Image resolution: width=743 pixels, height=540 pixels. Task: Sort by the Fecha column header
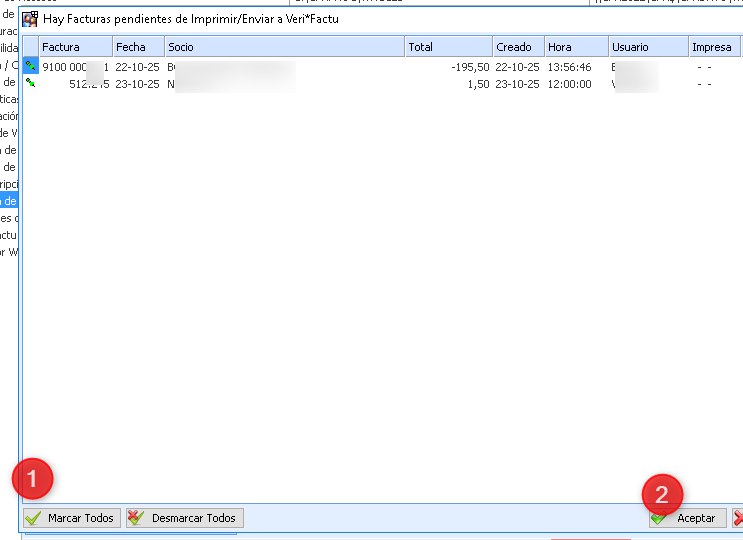(x=138, y=47)
